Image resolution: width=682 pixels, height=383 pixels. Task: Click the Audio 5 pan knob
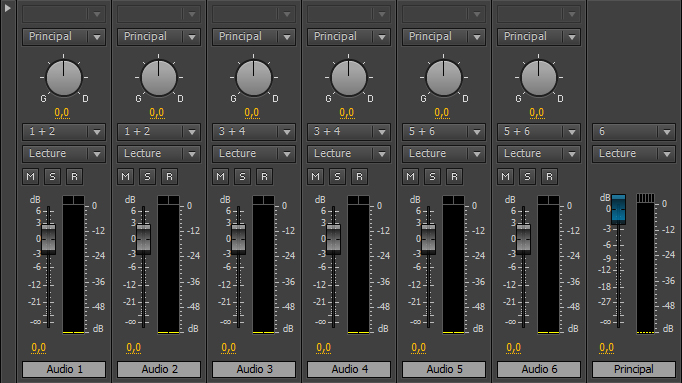[444, 78]
